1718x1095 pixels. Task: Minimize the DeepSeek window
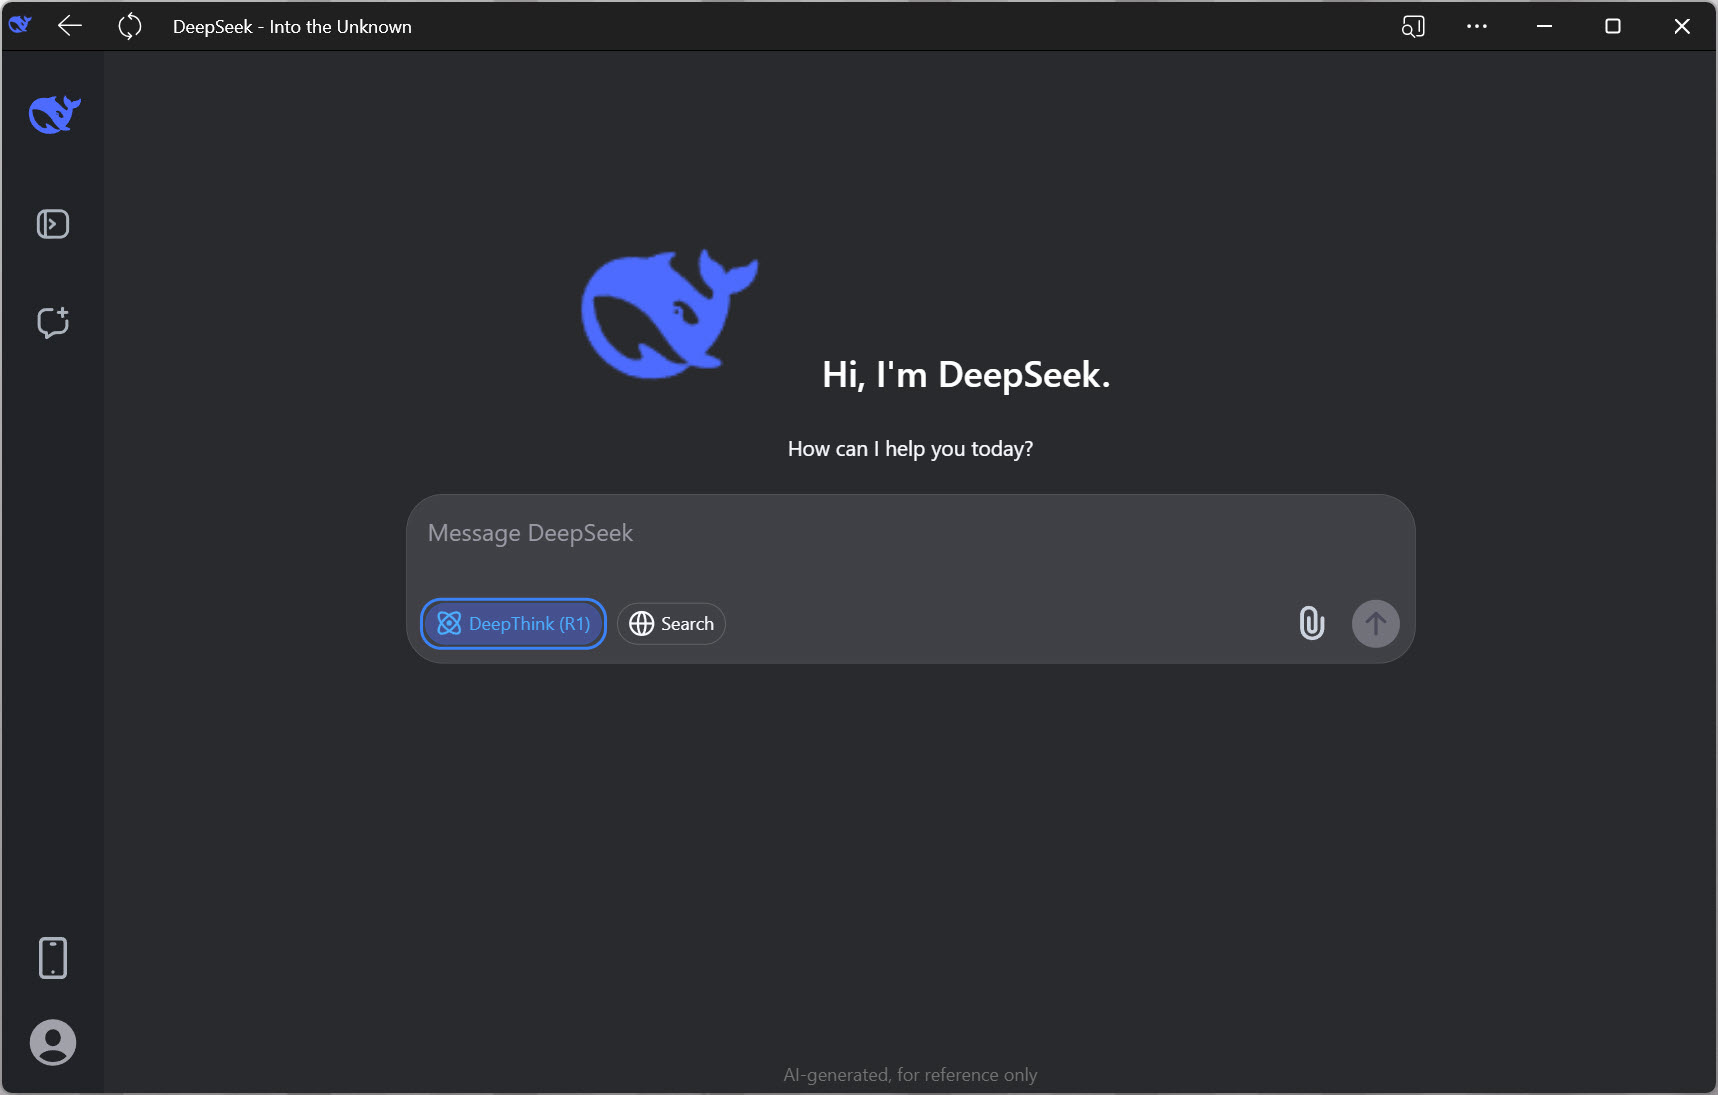1544,26
